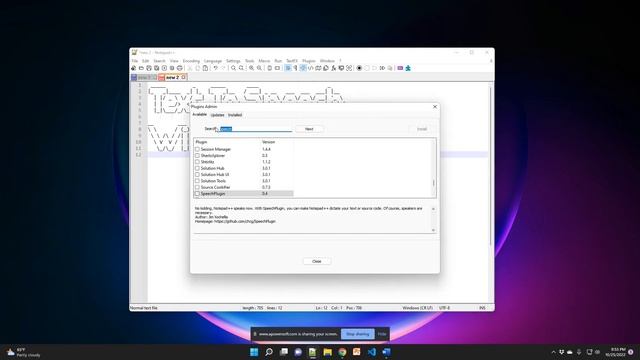This screenshot has width=640, height=360.
Task: Click the Stop sharing button
Action: coord(358,334)
